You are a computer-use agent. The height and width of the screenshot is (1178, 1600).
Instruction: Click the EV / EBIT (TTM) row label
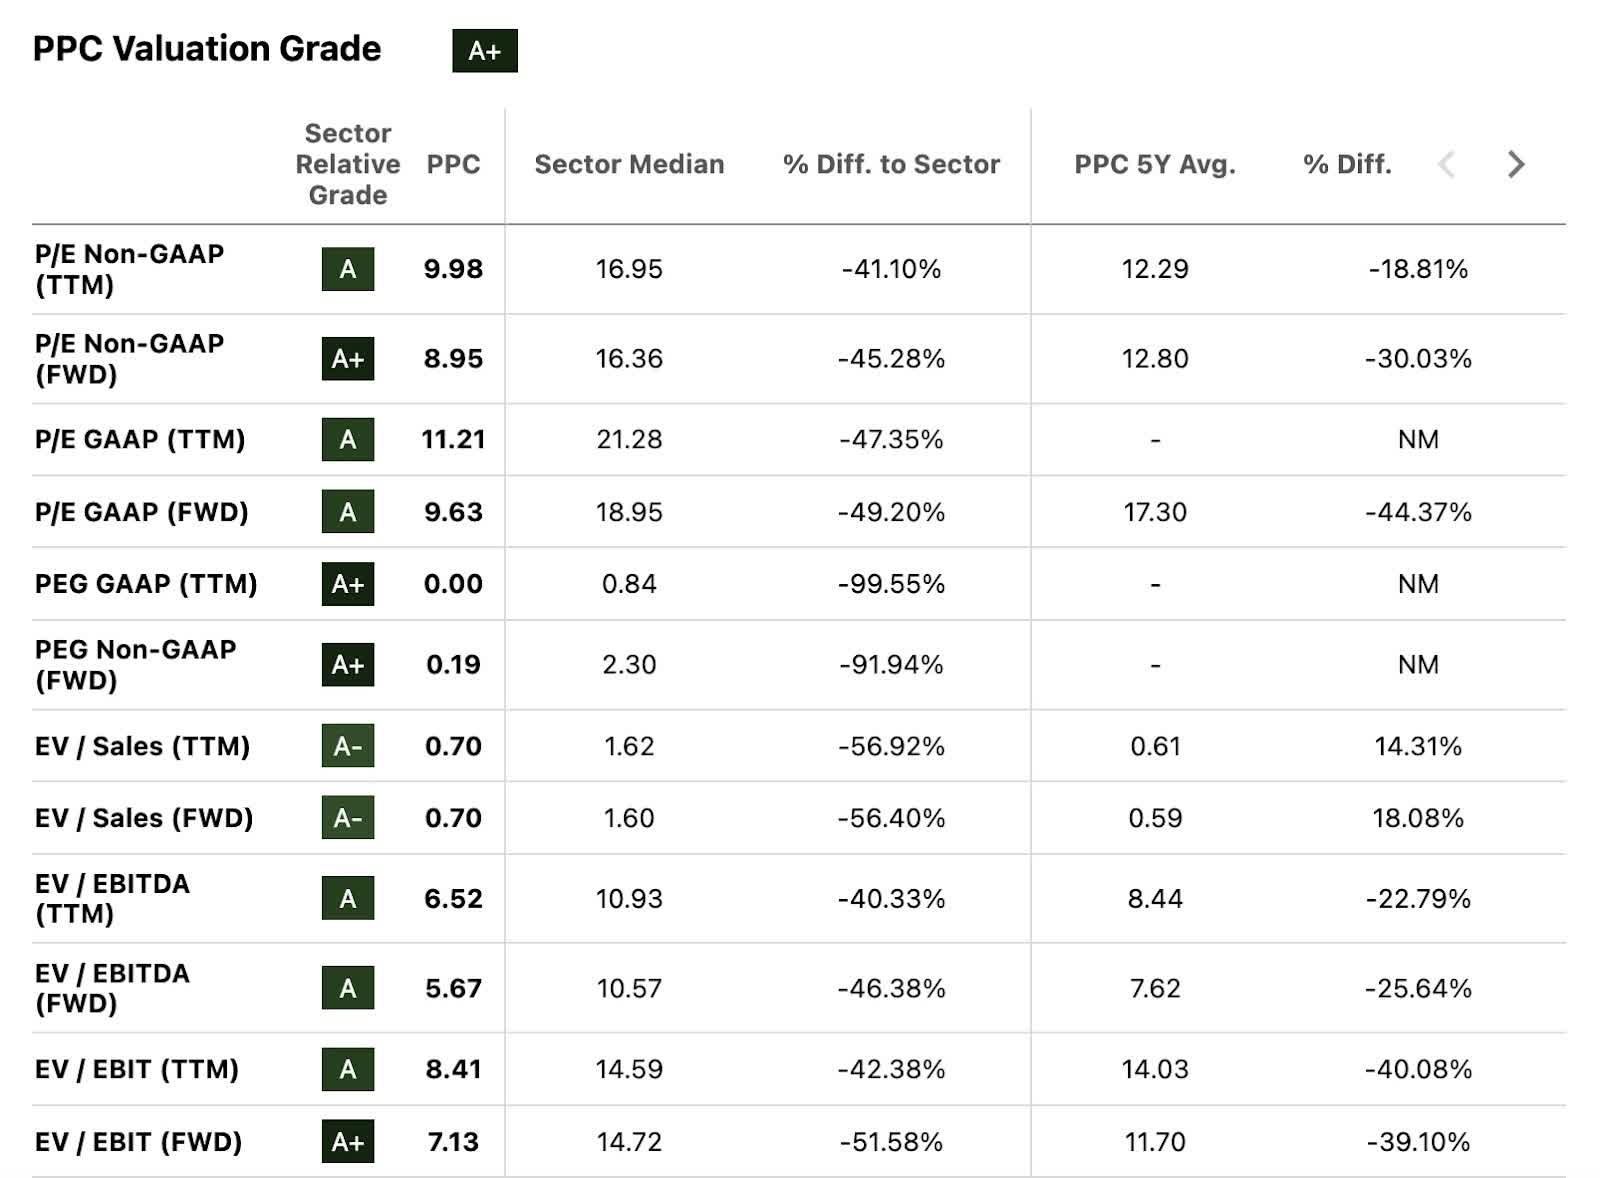pyautogui.click(x=136, y=1069)
